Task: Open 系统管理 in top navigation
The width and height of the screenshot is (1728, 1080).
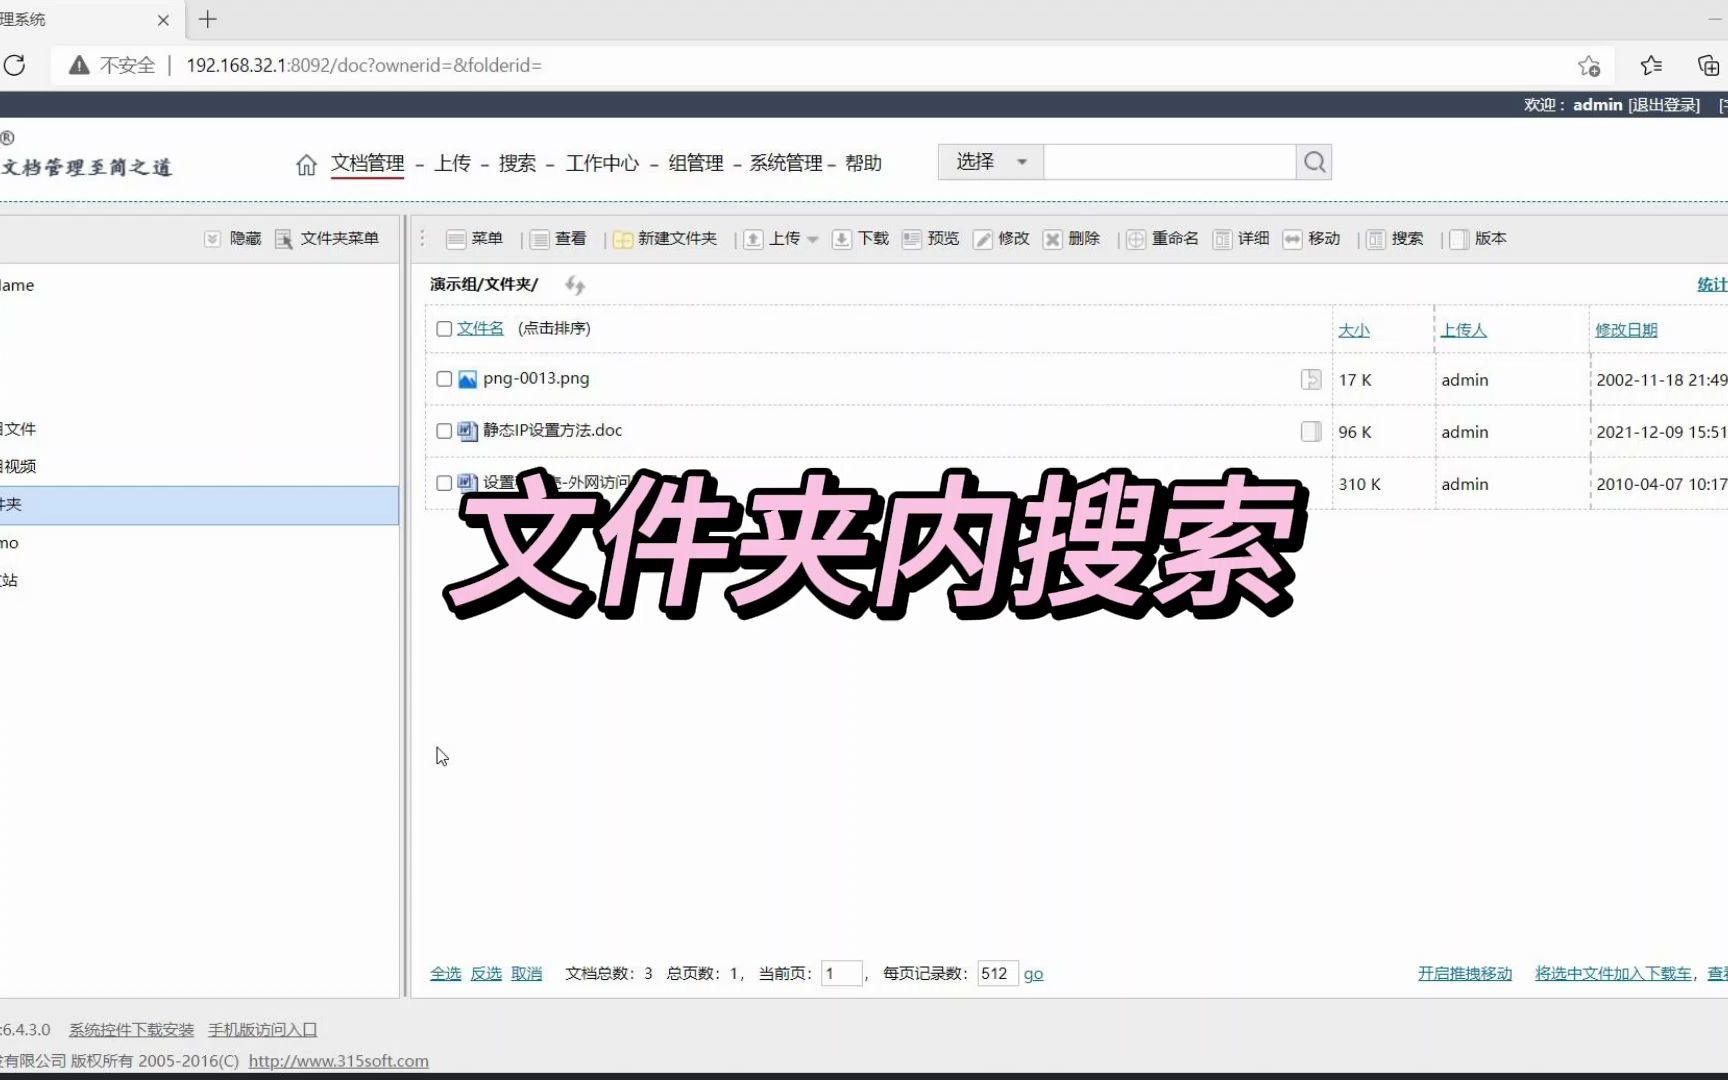Action: [x=786, y=163]
